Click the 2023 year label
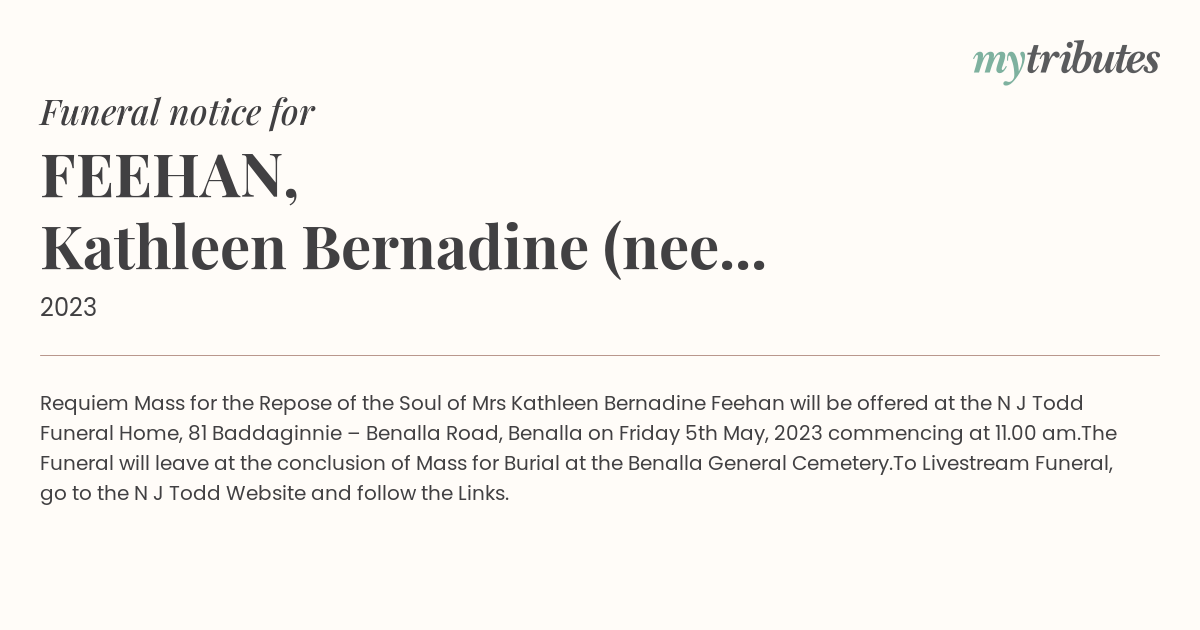The image size is (1200, 630). click(68, 308)
